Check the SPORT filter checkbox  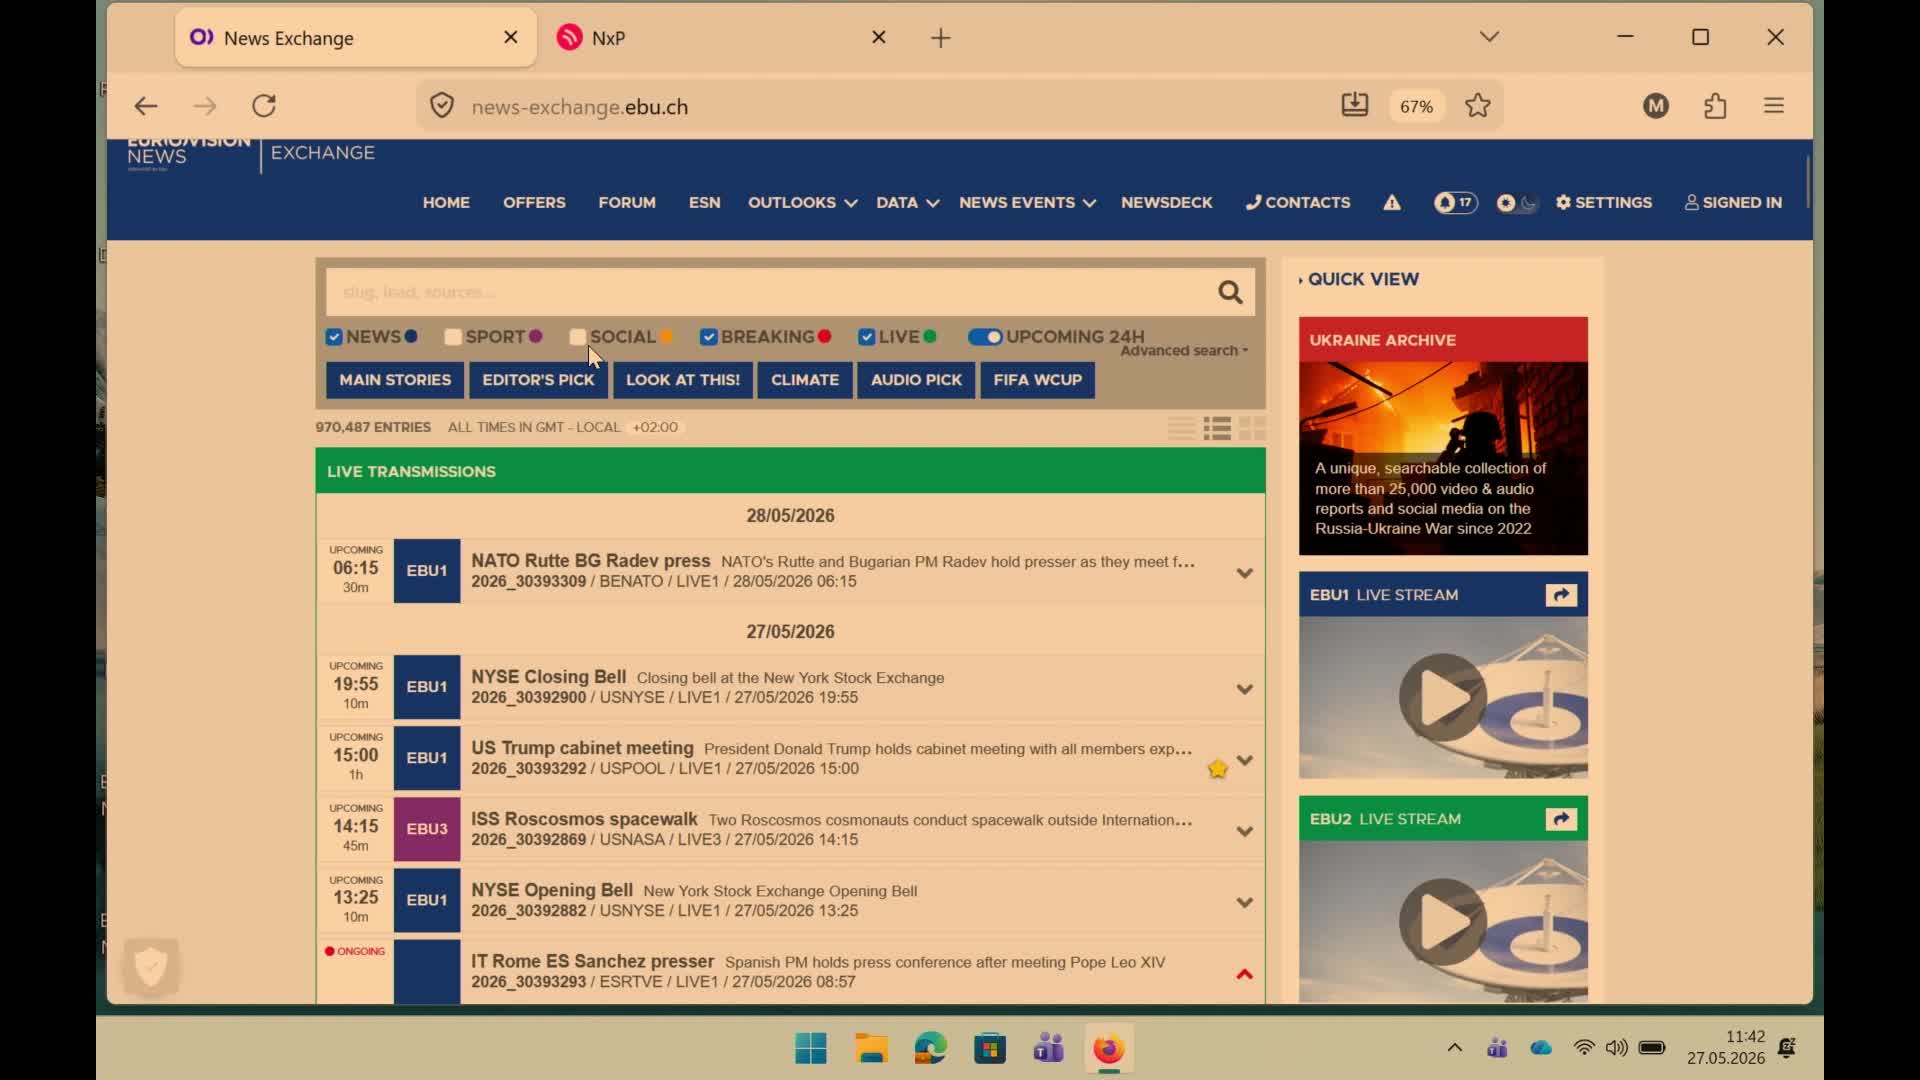point(453,337)
